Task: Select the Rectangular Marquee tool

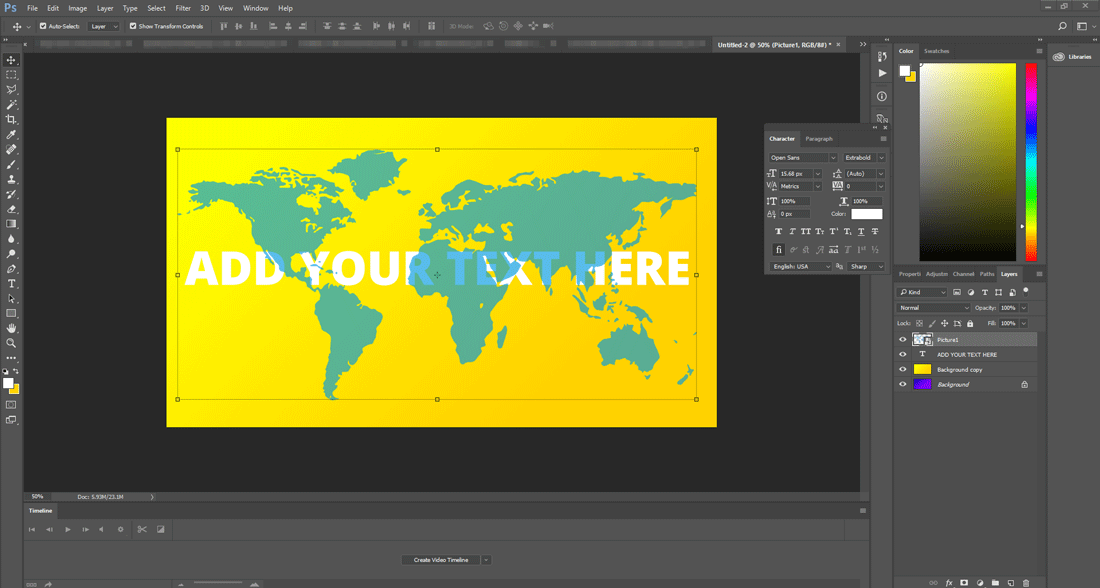Action: [x=11, y=74]
